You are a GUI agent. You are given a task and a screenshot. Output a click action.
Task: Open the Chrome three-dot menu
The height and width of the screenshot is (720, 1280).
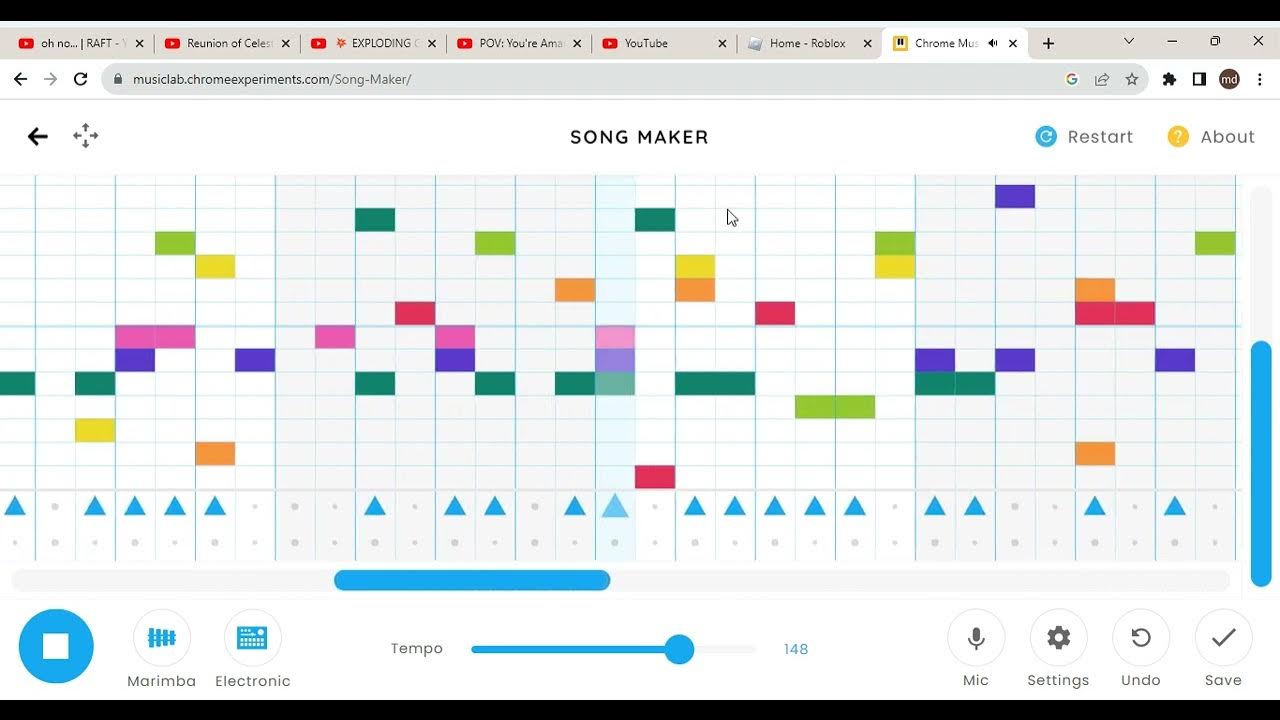(1260, 79)
